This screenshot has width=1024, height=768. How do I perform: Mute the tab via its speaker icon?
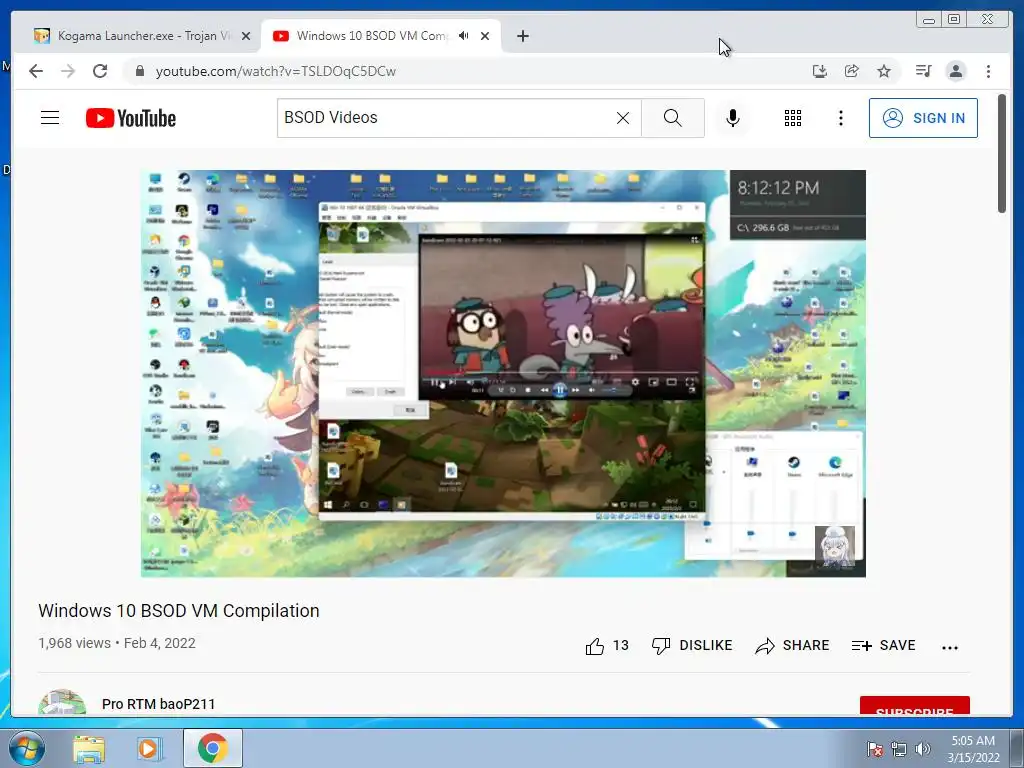tap(464, 36)
